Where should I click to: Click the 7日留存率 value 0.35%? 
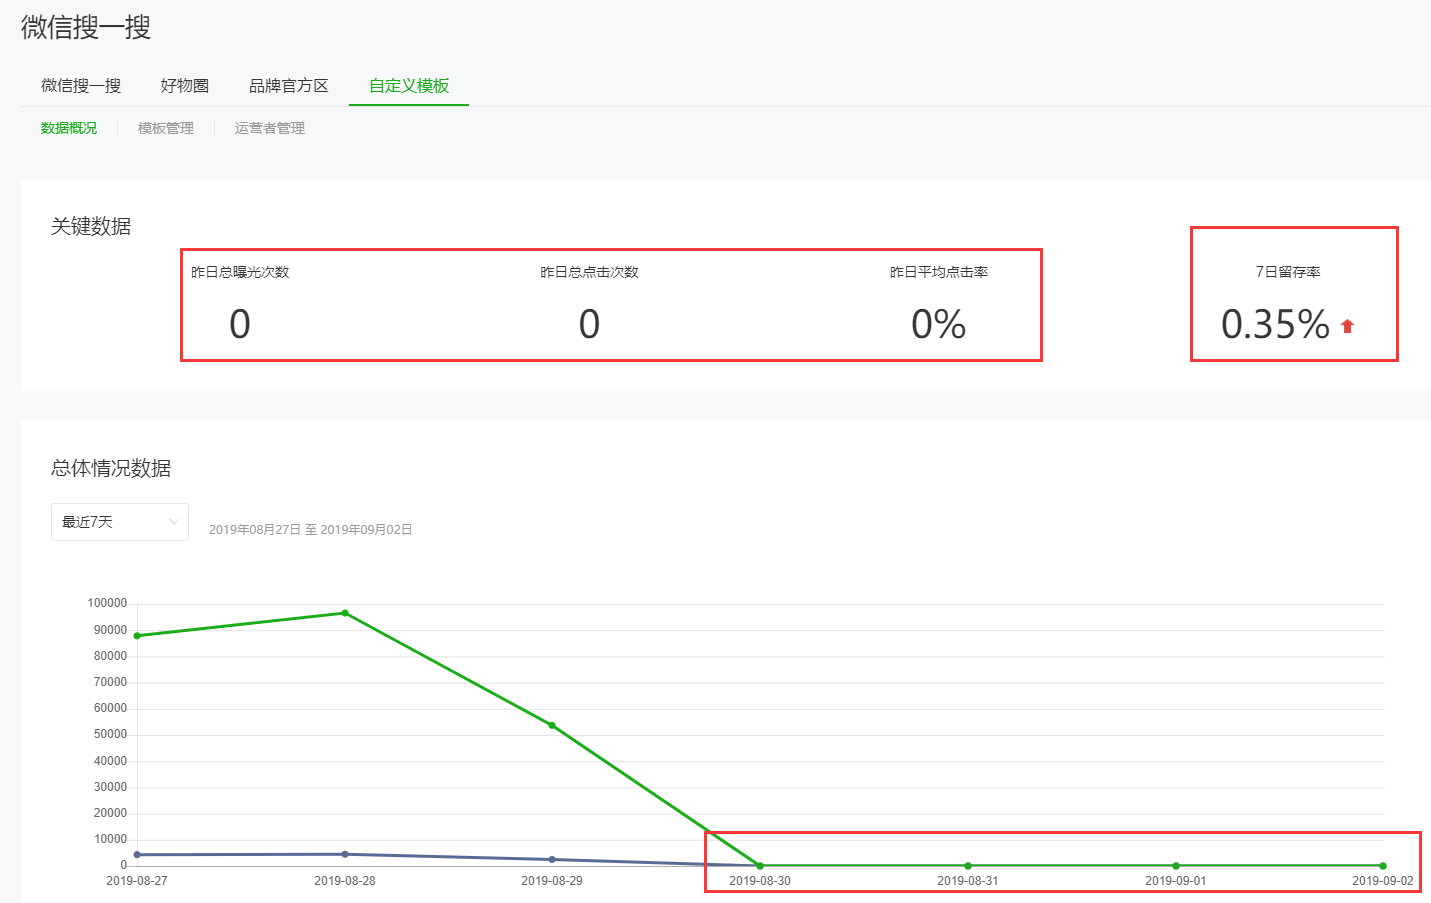click(1275, 325)
